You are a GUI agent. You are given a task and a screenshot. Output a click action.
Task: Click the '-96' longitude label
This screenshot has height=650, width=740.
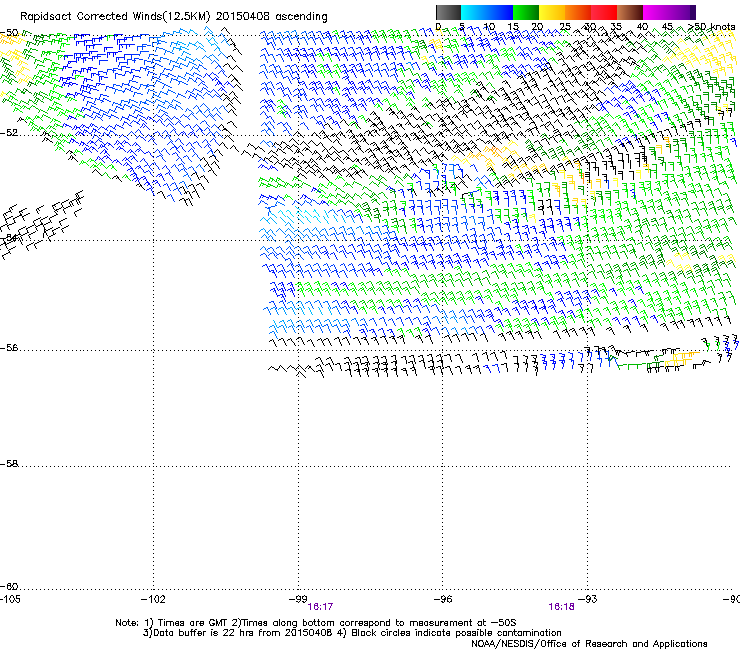443,599
